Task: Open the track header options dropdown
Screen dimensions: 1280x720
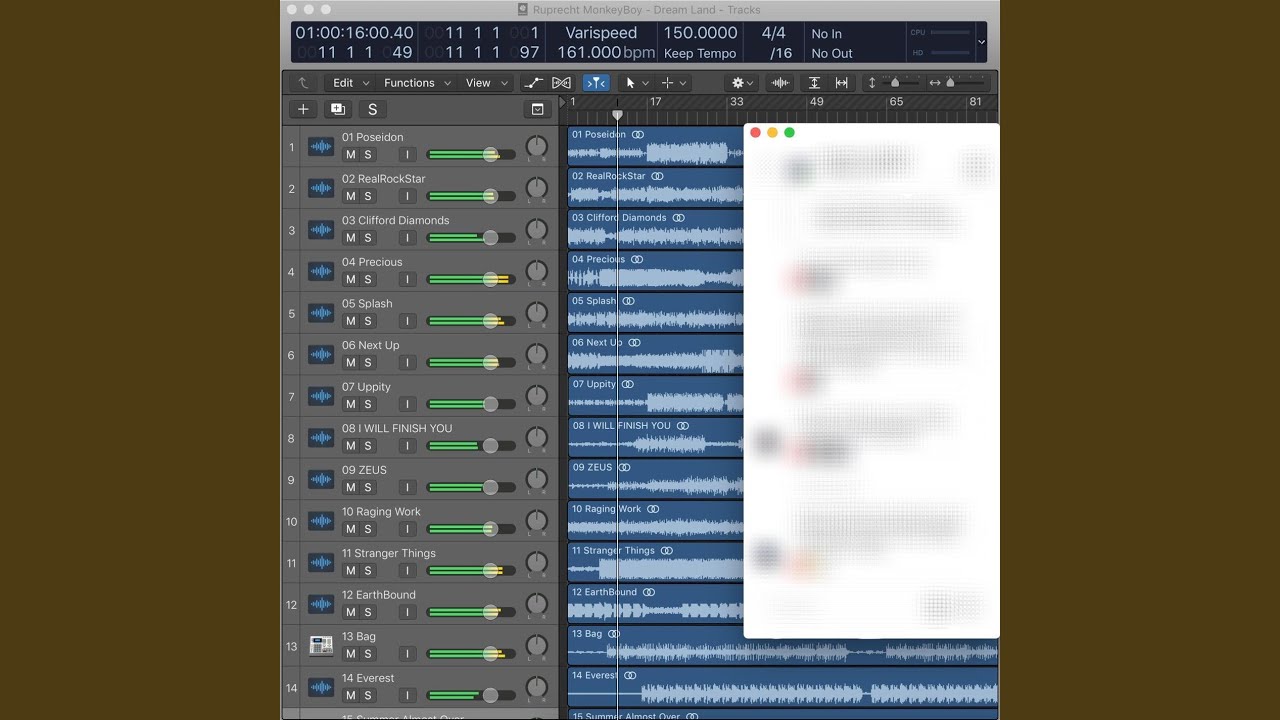Action: pyautogui.click(x=537, y=109)
